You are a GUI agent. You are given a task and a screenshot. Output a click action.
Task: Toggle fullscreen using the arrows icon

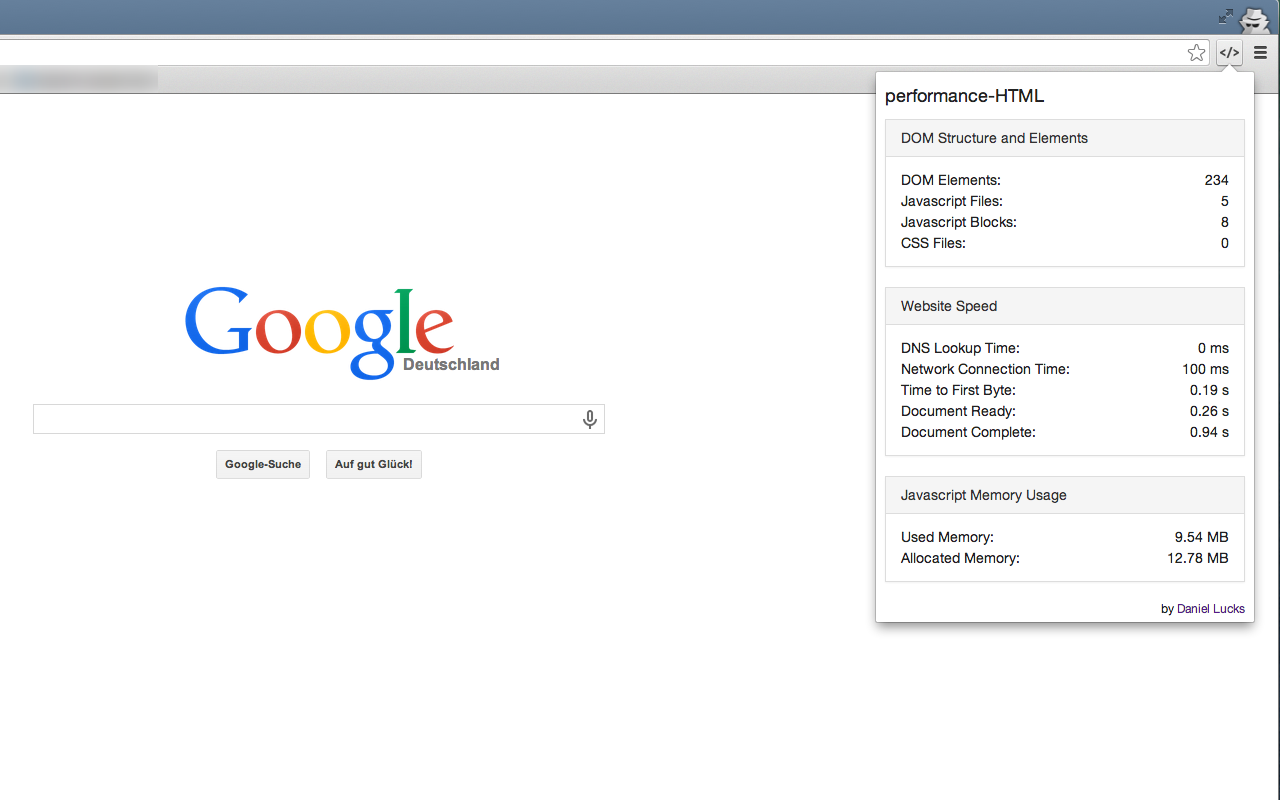click(x=1226, y=16)
